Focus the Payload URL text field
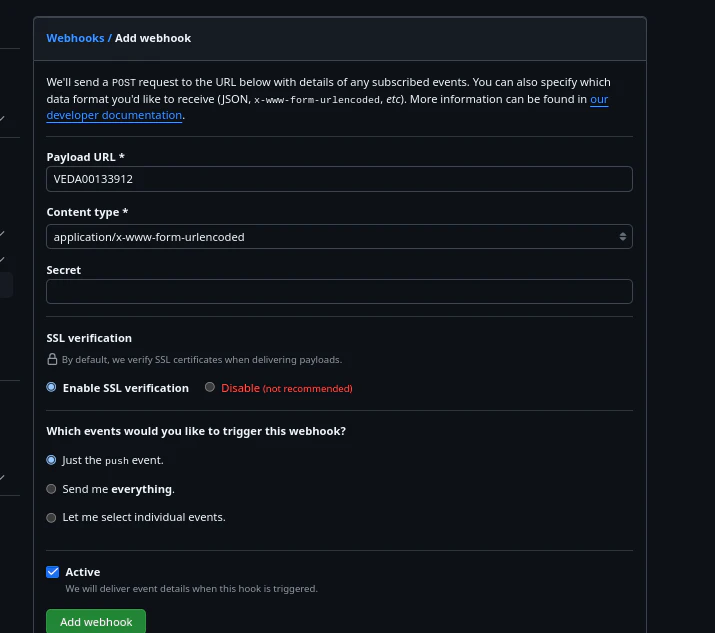715x633 pixels. pos(339,179)
